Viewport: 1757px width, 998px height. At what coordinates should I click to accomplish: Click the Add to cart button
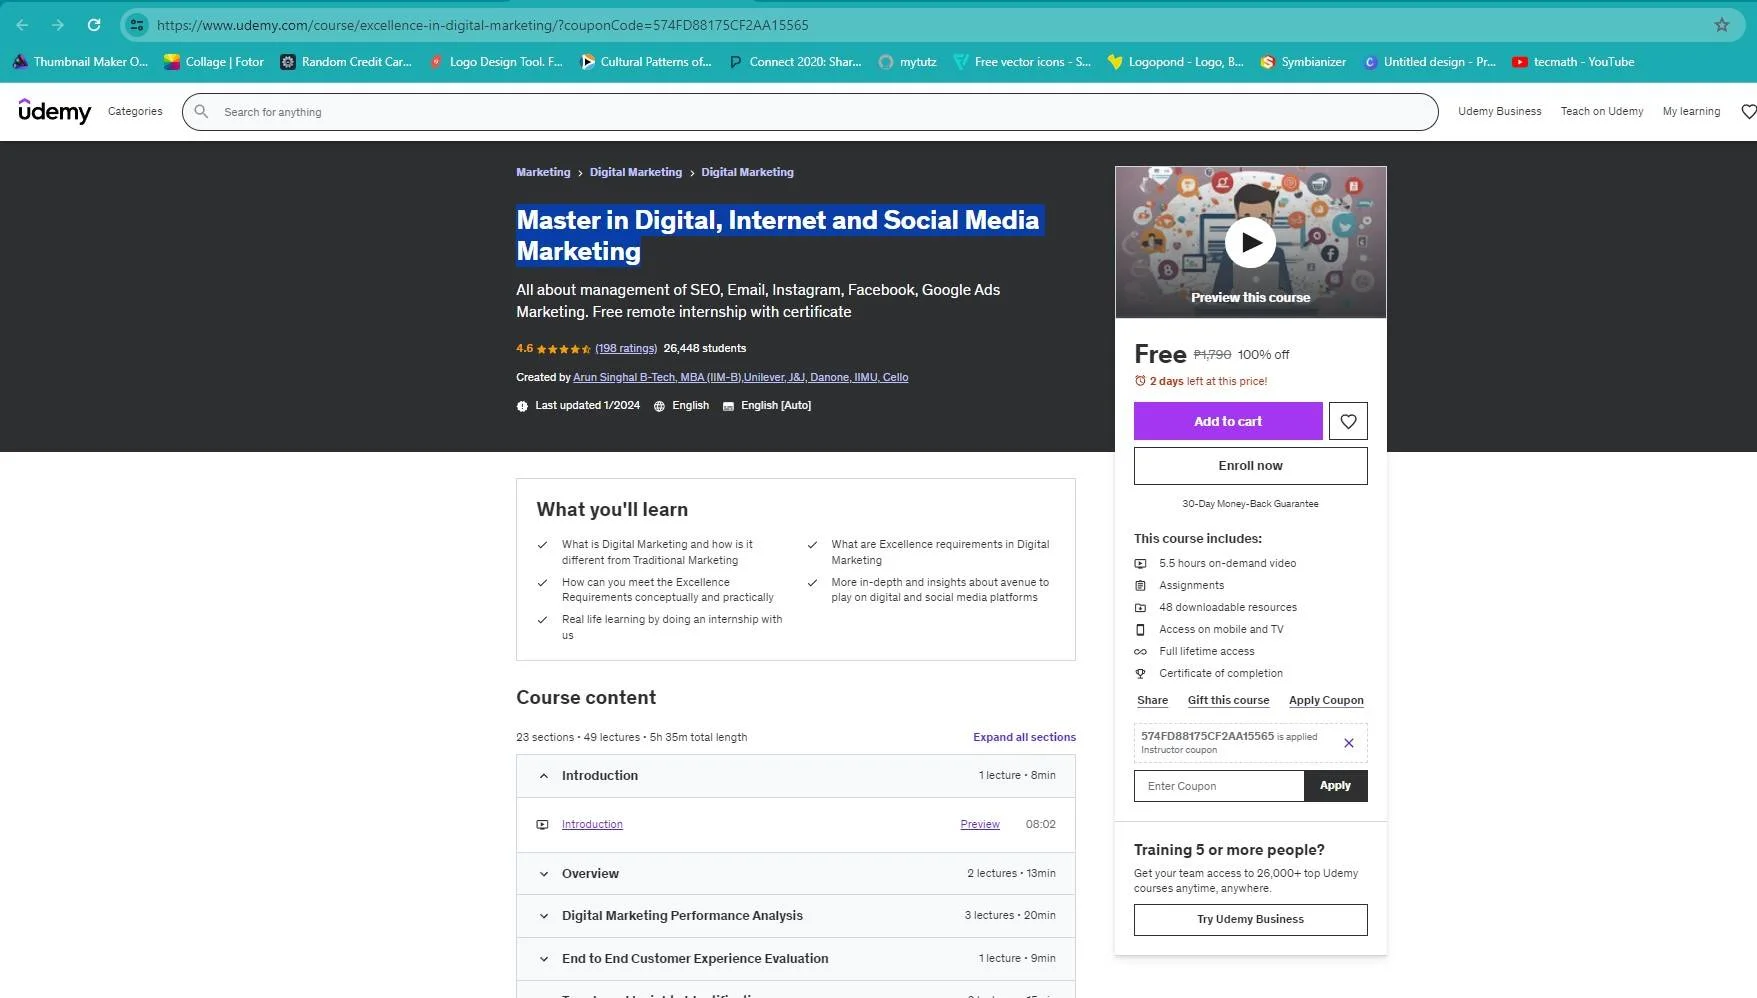pos(1228,421)
